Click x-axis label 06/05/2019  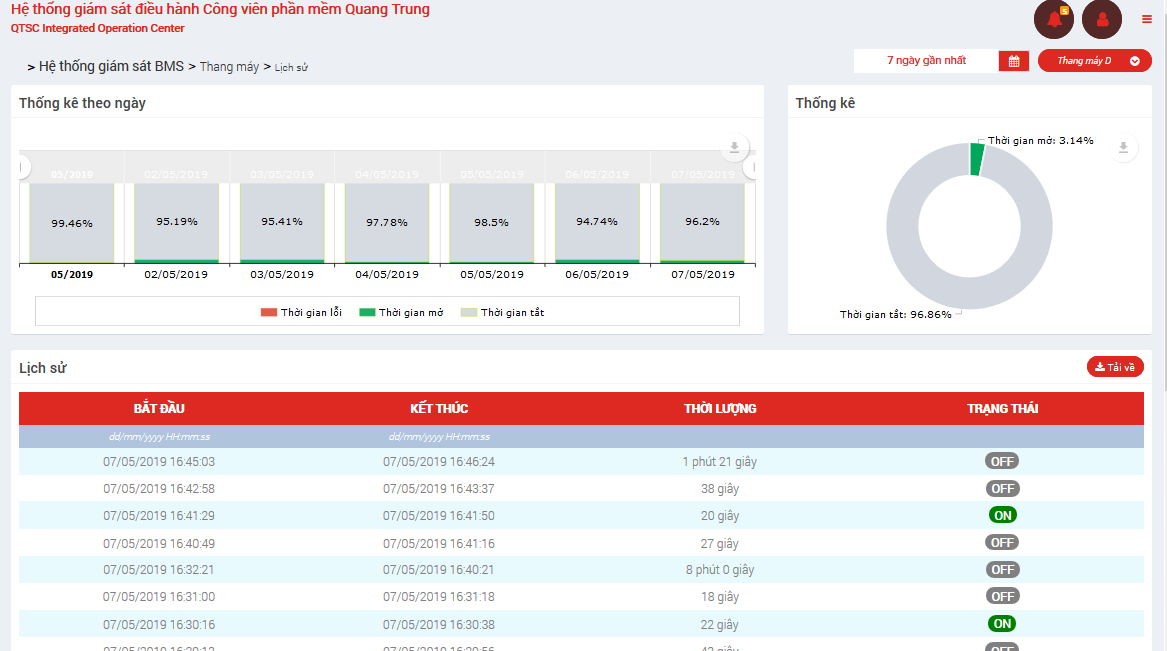pyautogui.click(x=597, y=275)
